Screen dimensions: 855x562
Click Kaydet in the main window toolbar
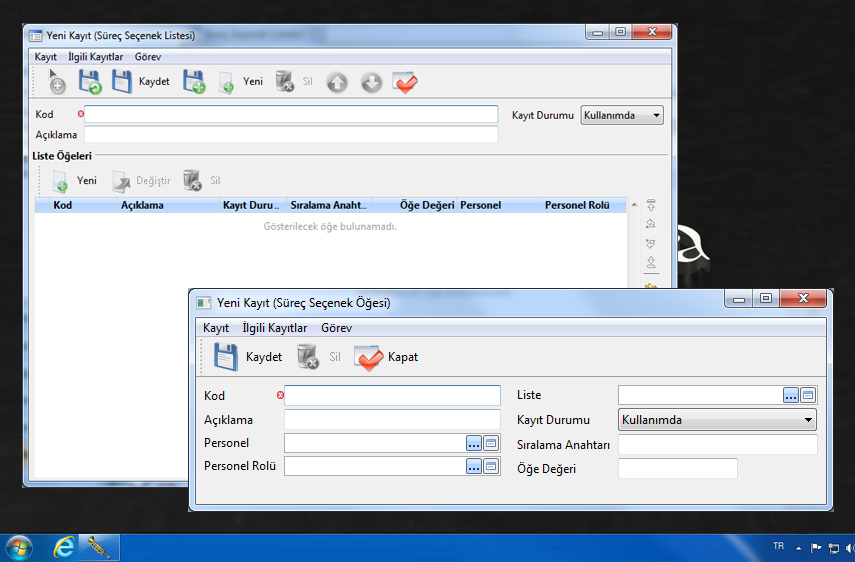141,82
